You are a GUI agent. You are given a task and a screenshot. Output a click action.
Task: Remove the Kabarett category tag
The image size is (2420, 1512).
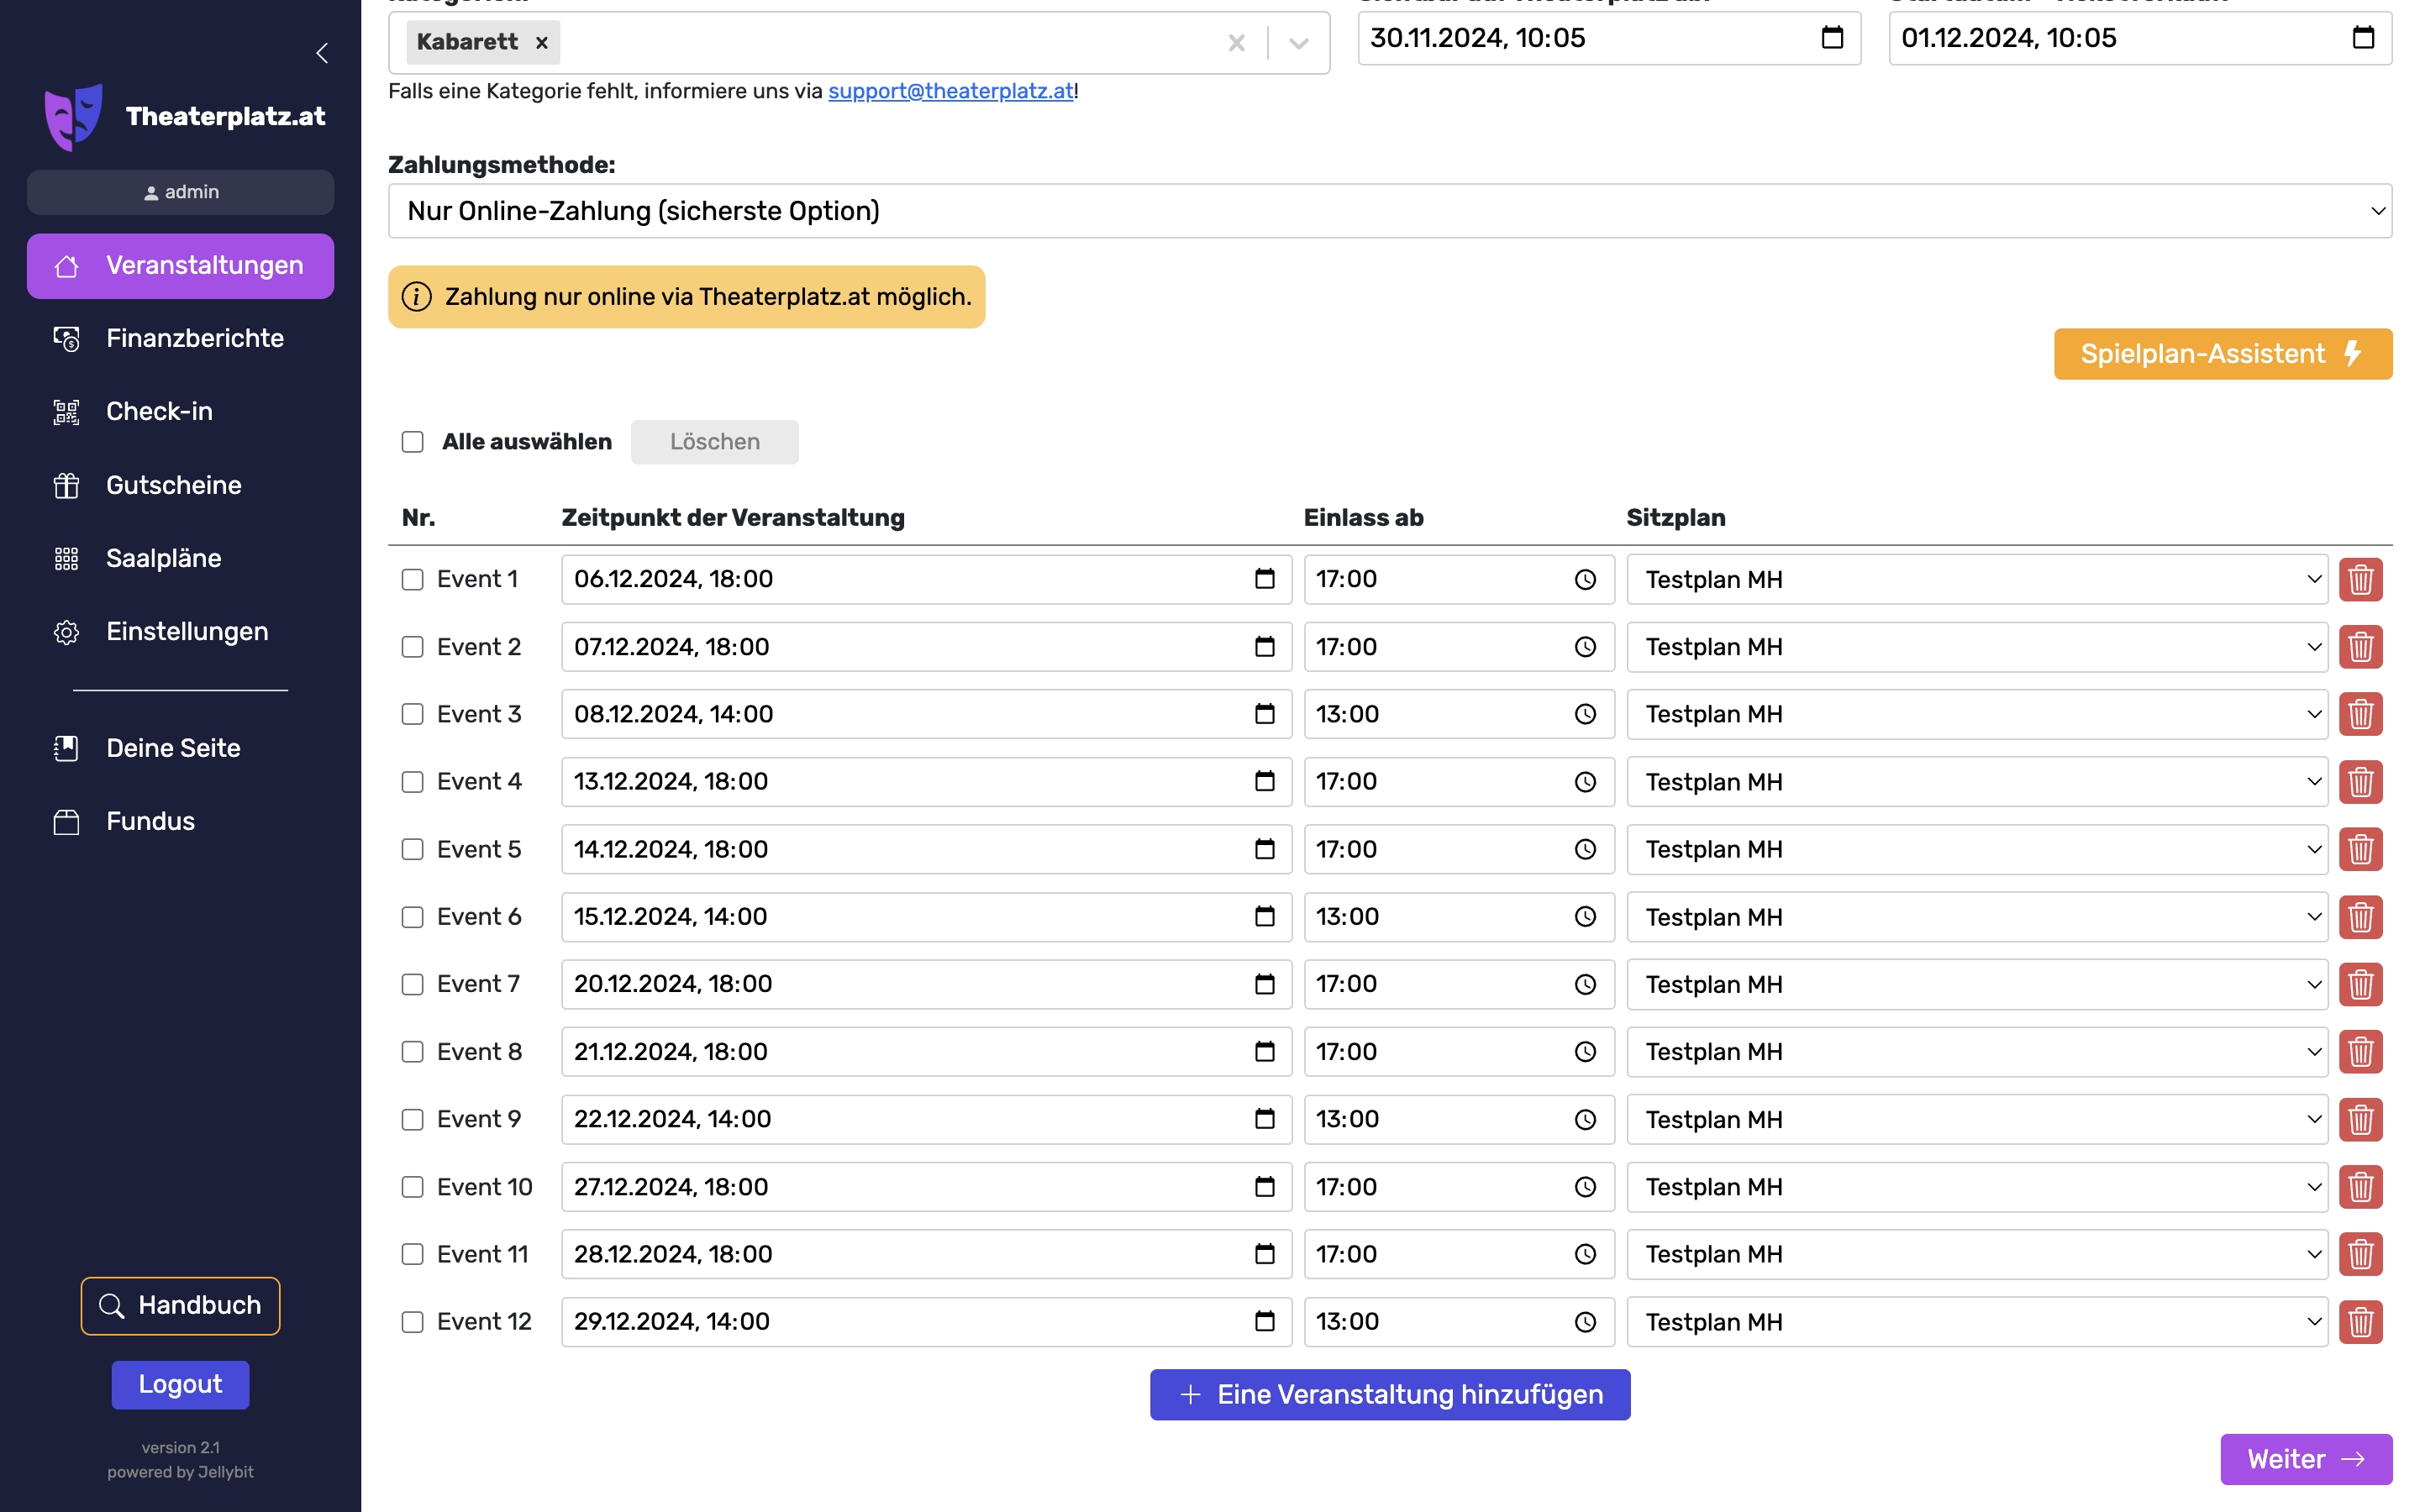click(541, 42)
